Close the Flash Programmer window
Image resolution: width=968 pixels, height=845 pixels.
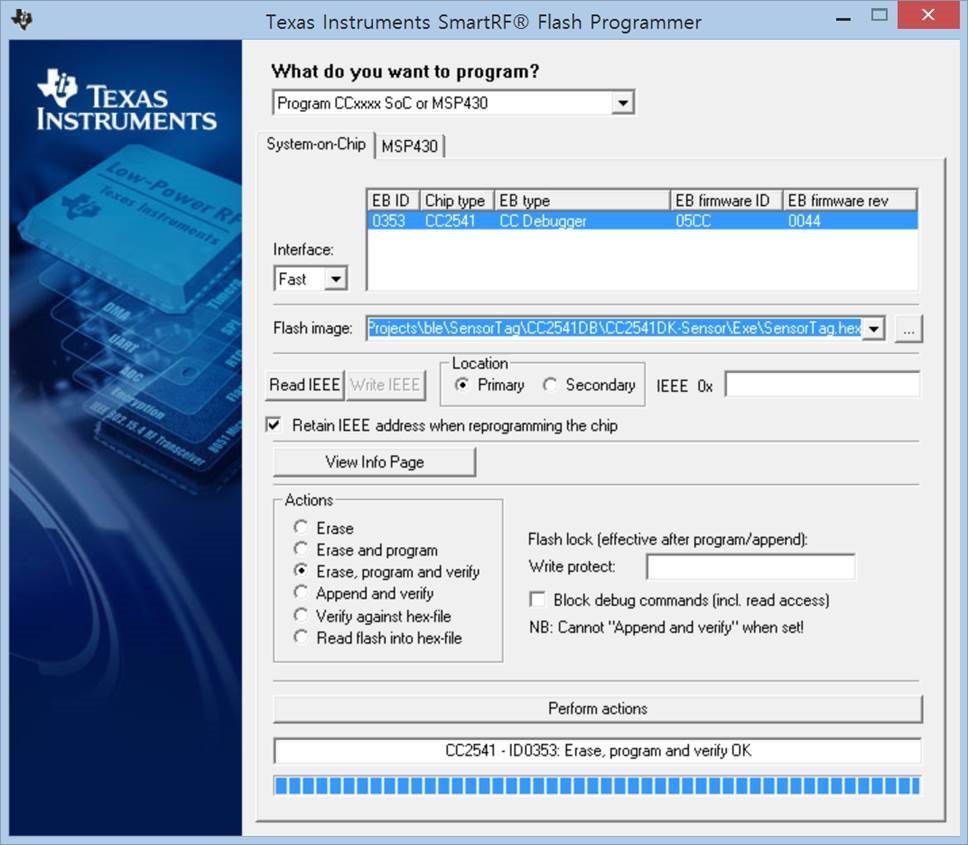(x=928, y=15)
